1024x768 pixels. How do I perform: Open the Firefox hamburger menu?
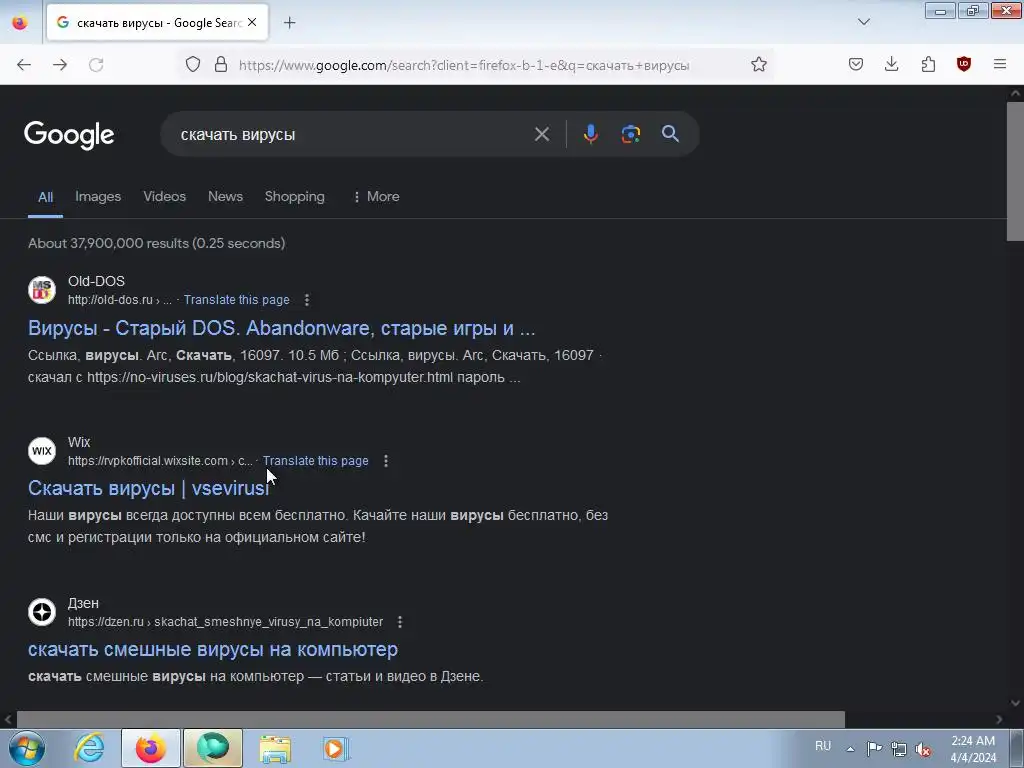tap(1000, 65)
